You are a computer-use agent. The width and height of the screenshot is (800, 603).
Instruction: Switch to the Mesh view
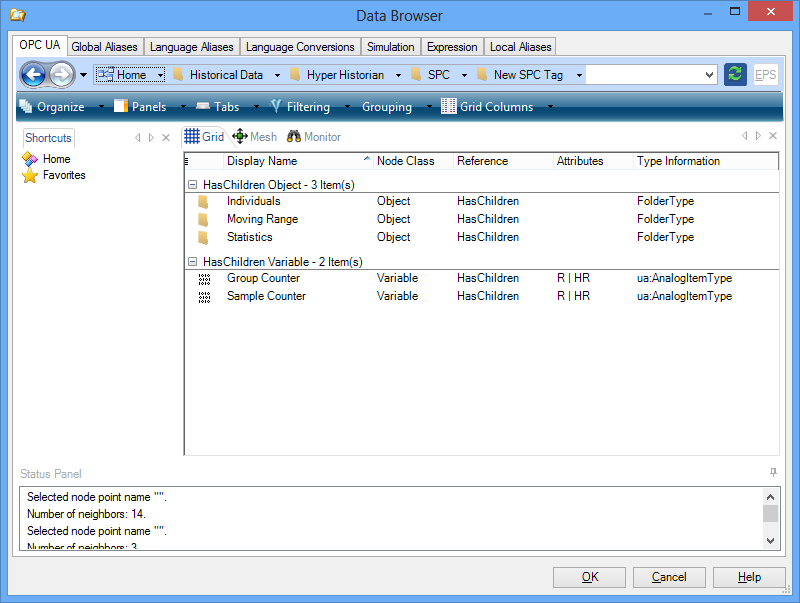(x=254, y=137)
